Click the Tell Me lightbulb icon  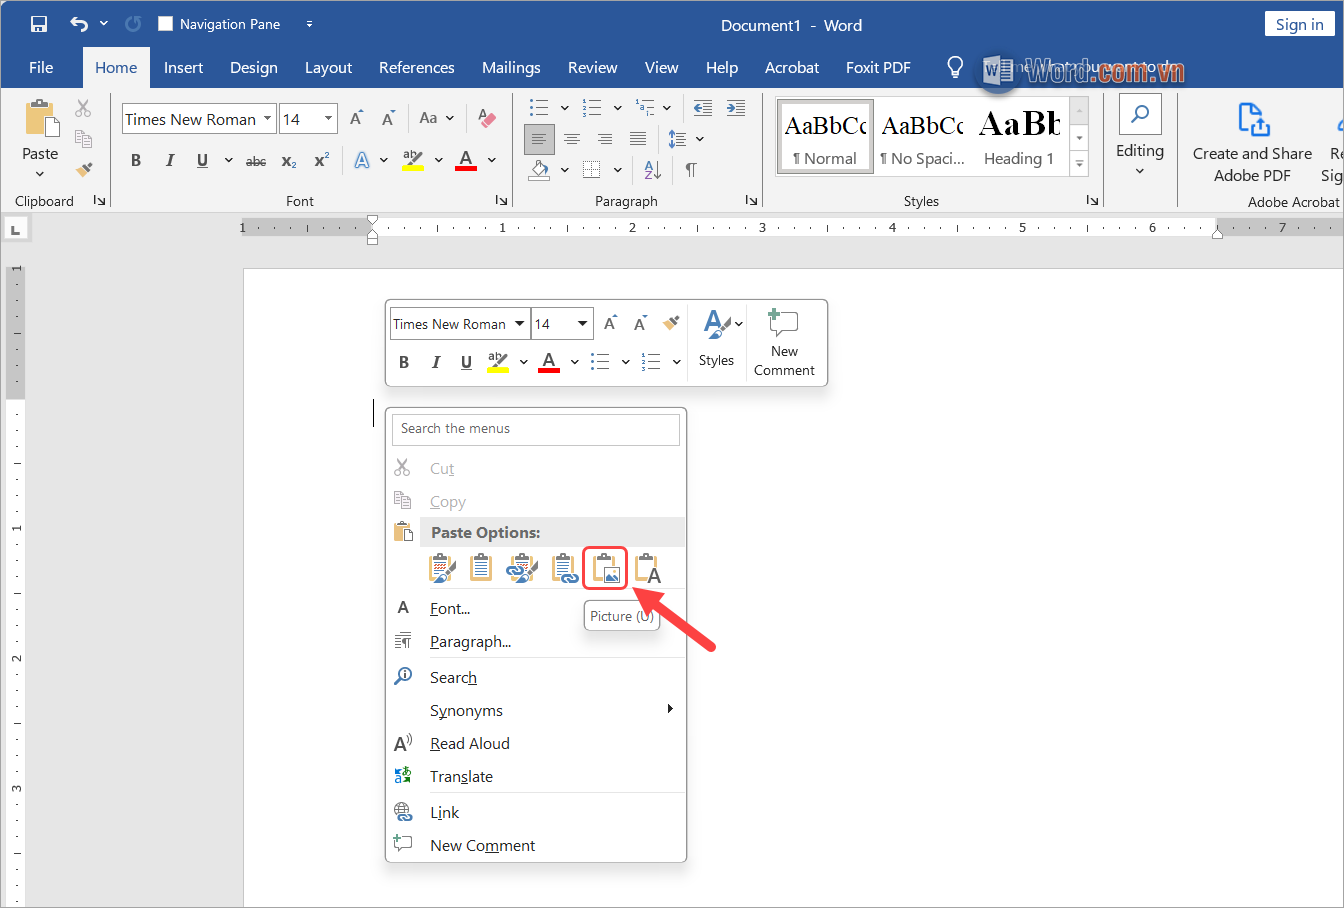(955, 67)
